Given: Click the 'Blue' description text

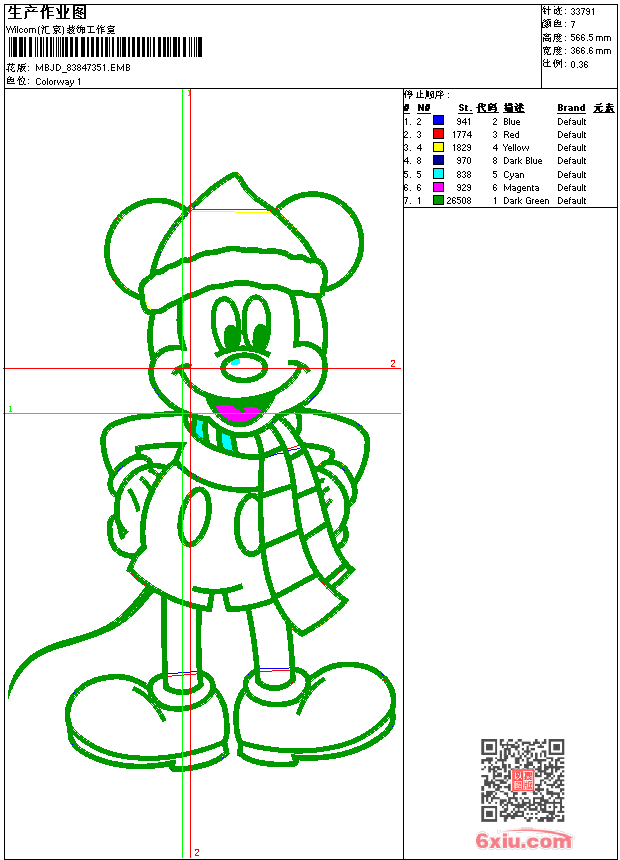Looking at the screenshot, I should [511, 122].
